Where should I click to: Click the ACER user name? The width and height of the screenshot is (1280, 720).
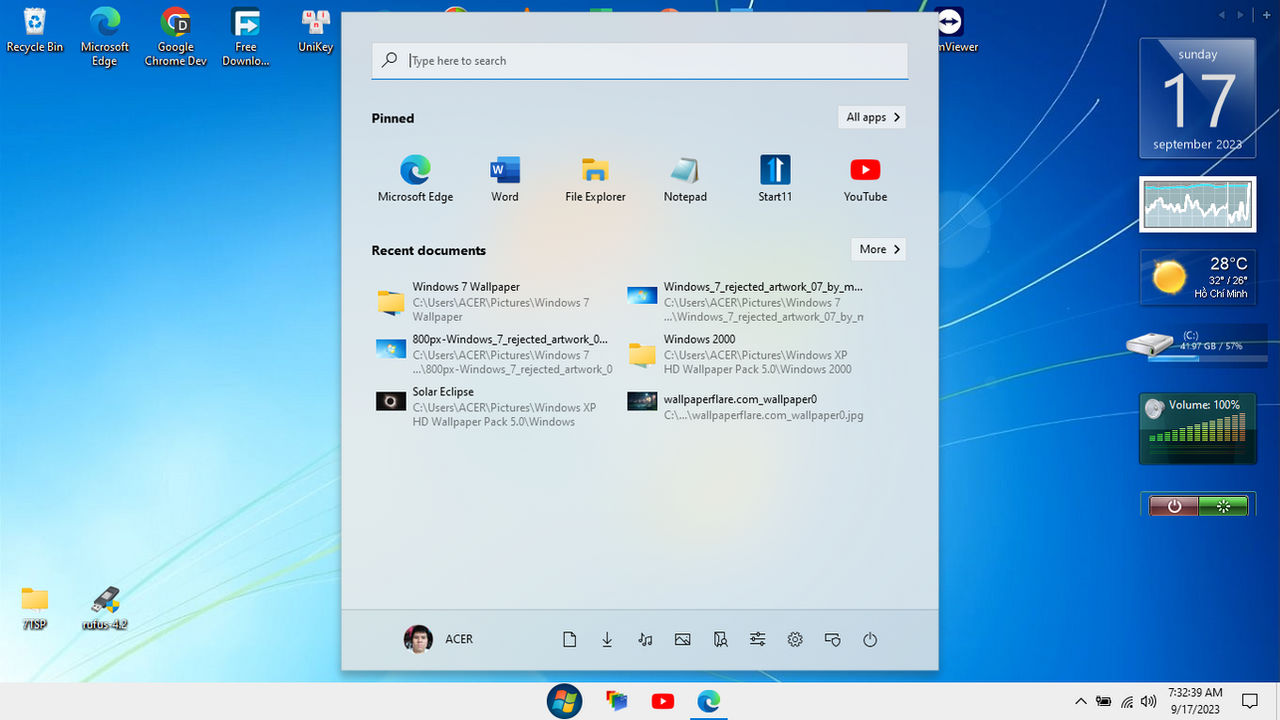(459, 639)
